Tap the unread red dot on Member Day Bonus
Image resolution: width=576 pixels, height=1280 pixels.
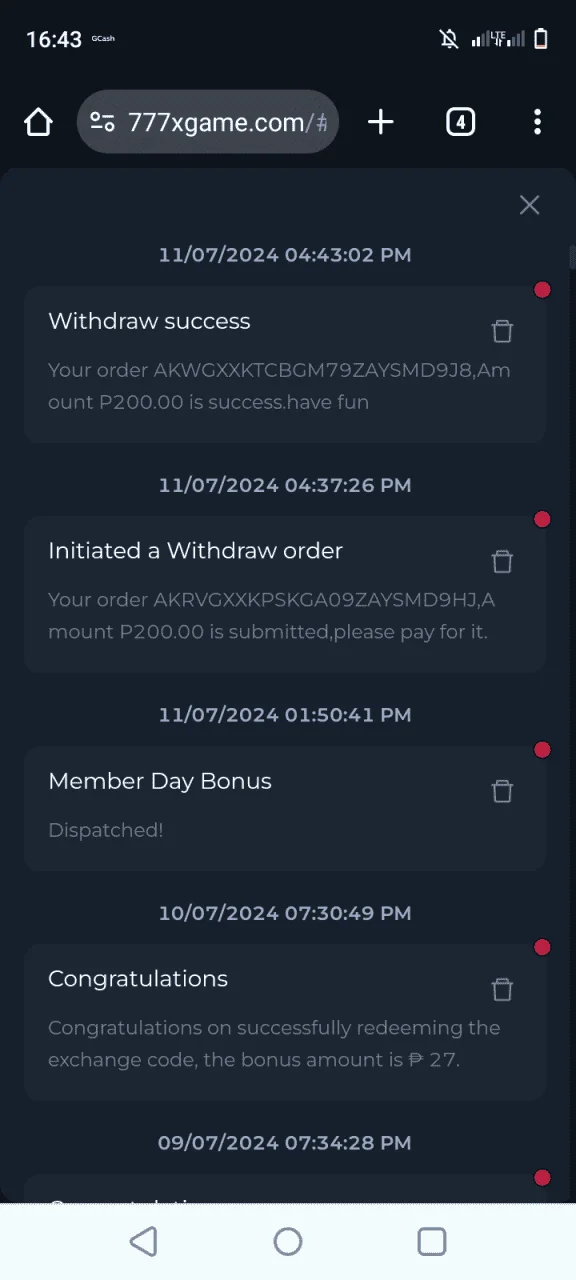click(542, 750)
